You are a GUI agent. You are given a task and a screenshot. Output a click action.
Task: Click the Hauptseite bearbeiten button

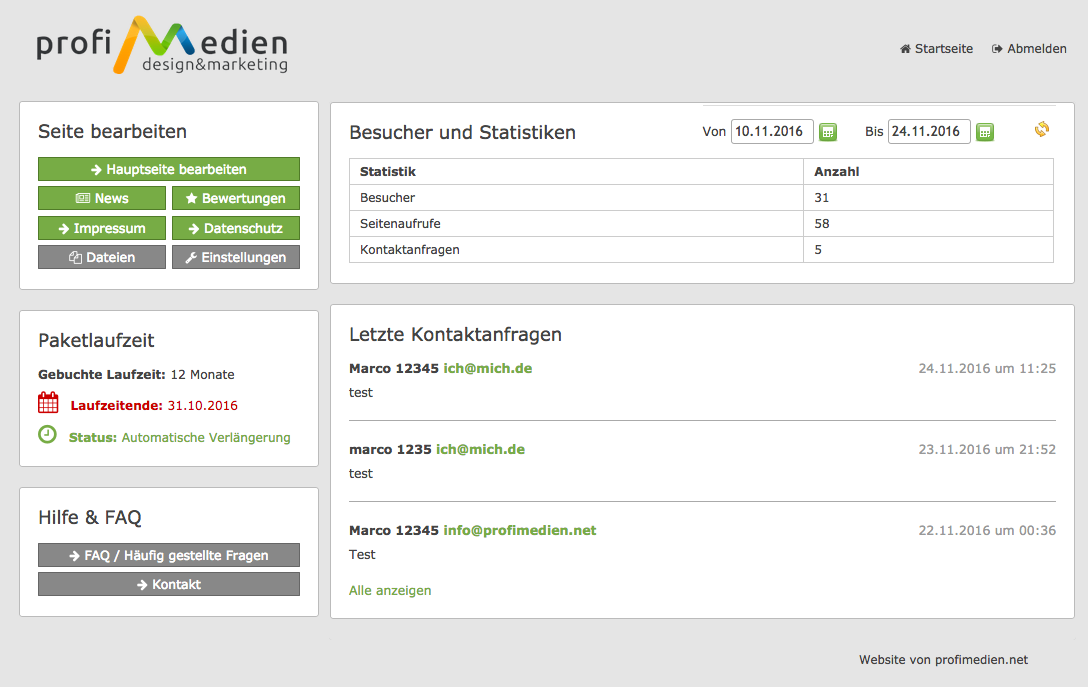(x=169, y=169)
